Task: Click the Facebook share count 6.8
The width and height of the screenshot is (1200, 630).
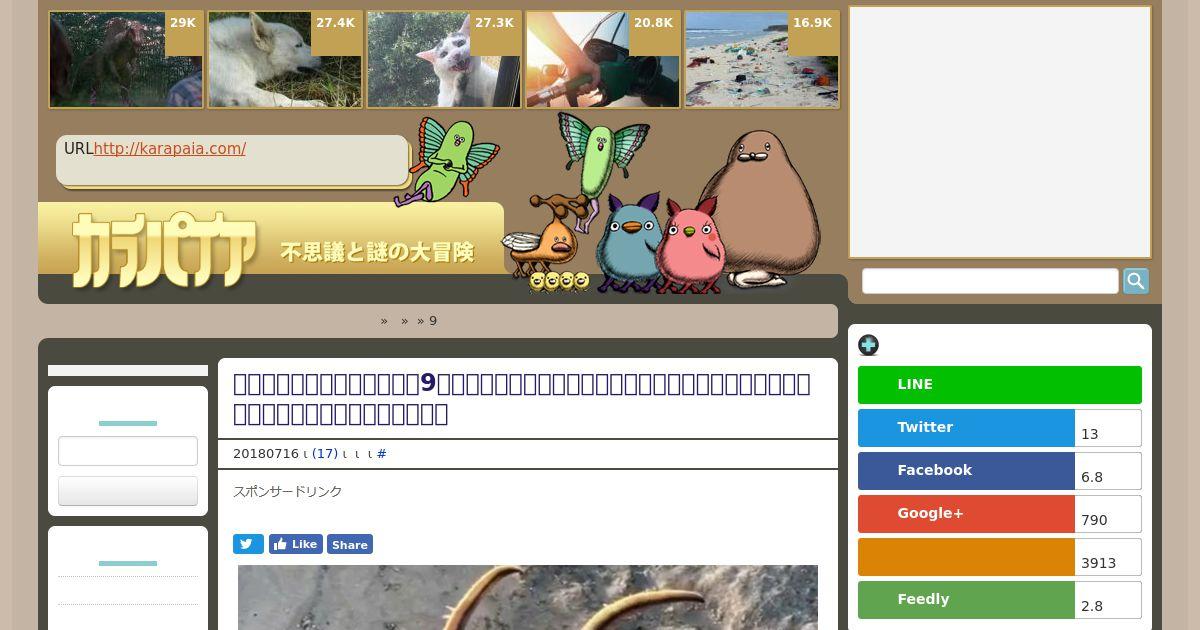Action: [x=1108, y=471]
